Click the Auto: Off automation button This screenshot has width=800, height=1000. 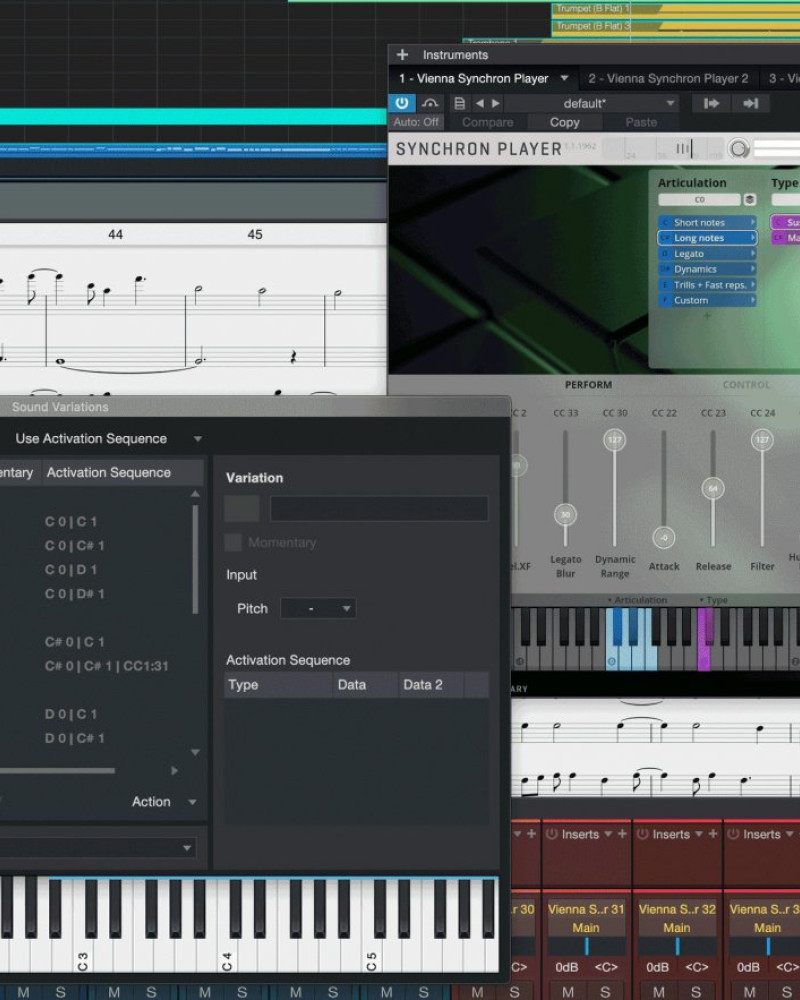tap(416, 122)
